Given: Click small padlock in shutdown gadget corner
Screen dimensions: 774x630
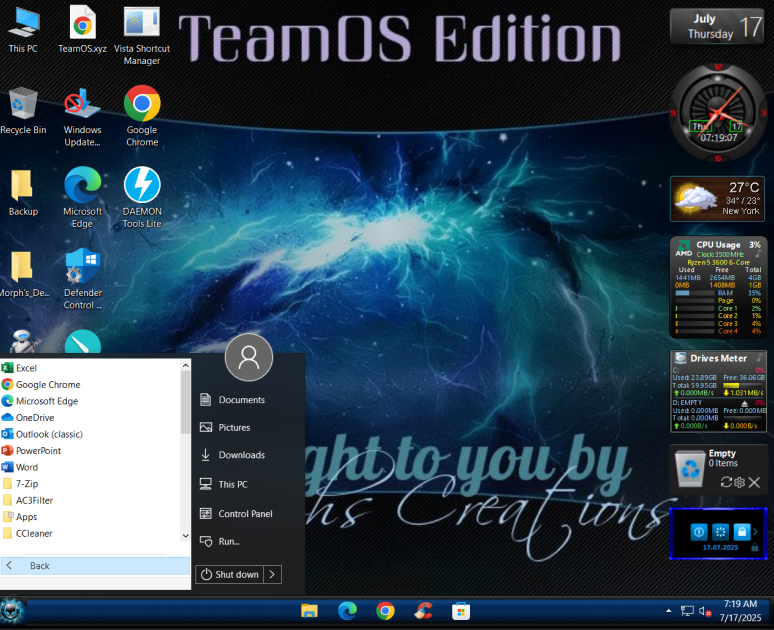Looking at the screenshot, I should click(x=754, y=547).
